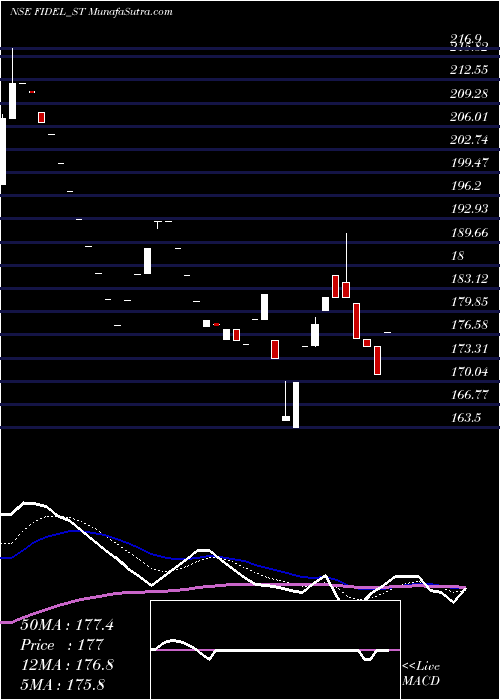Select the 163.5 price level label

466,418
